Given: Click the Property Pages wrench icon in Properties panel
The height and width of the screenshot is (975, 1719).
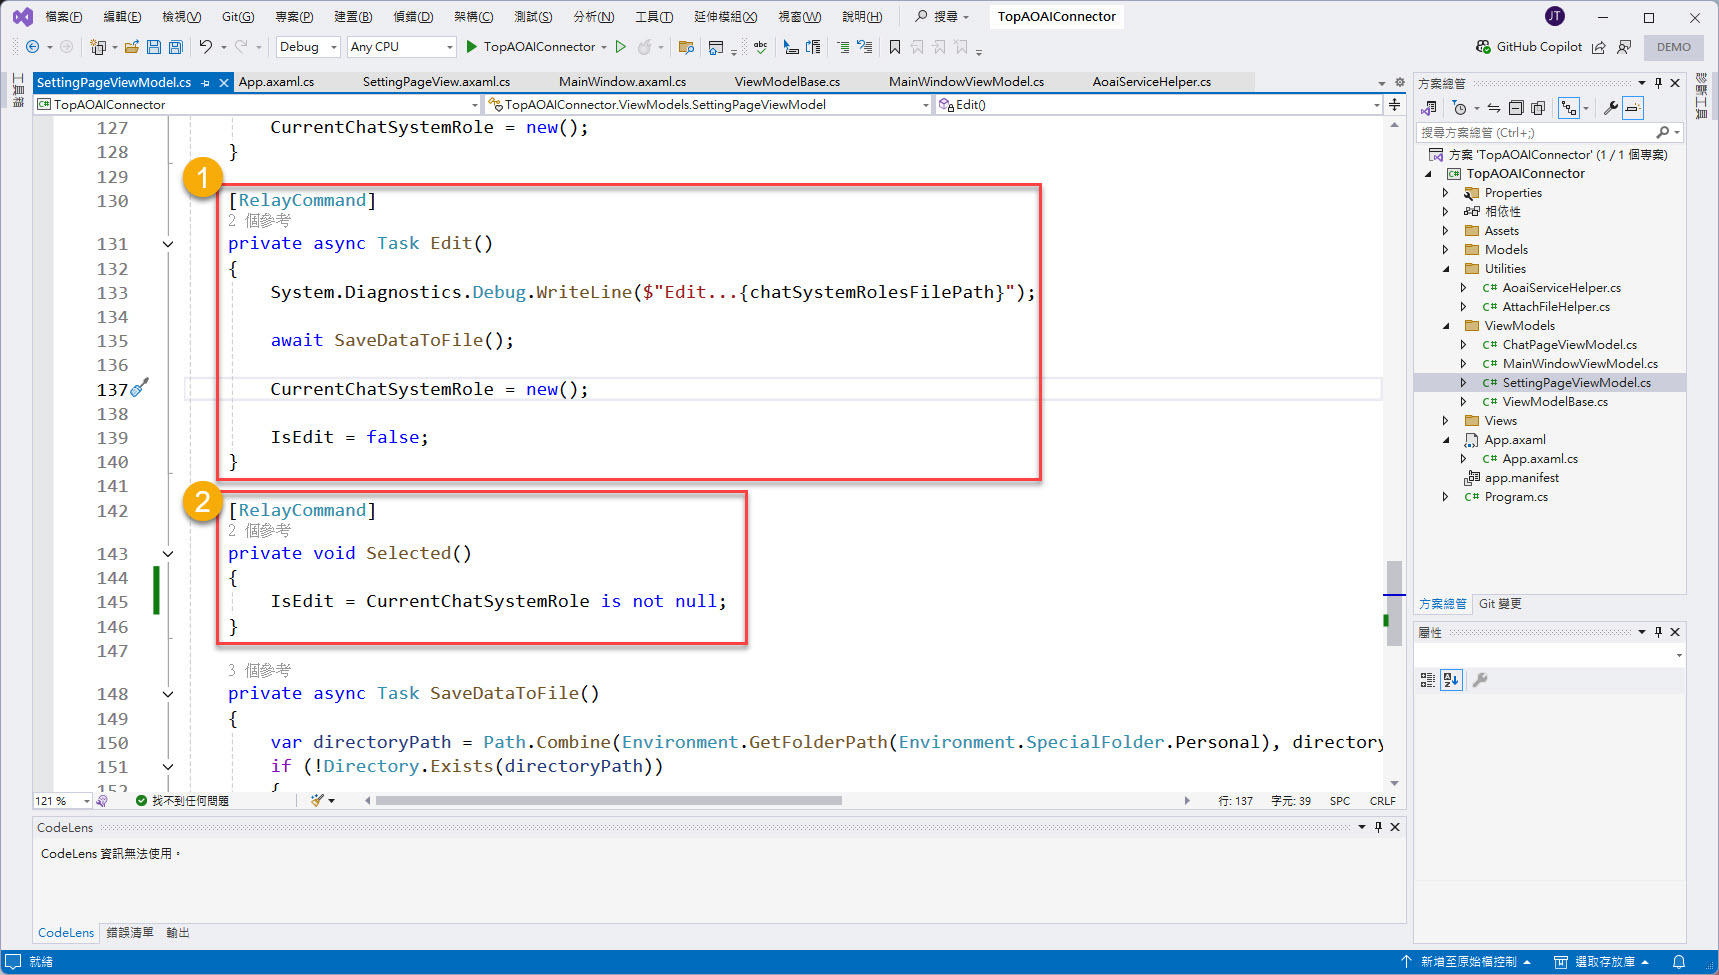Looking at the screenshot, I should coord(1480,680).
